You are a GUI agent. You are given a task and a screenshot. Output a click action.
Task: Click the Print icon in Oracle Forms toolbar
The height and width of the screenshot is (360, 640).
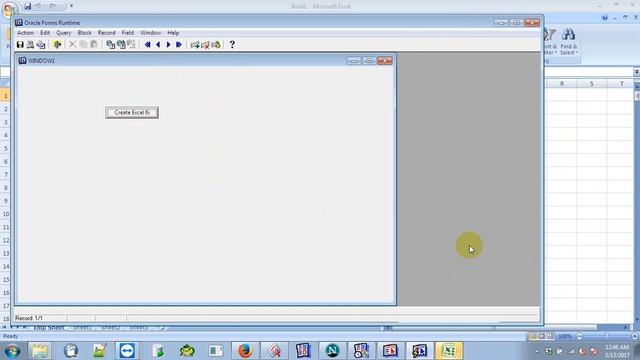pos(30,44)
